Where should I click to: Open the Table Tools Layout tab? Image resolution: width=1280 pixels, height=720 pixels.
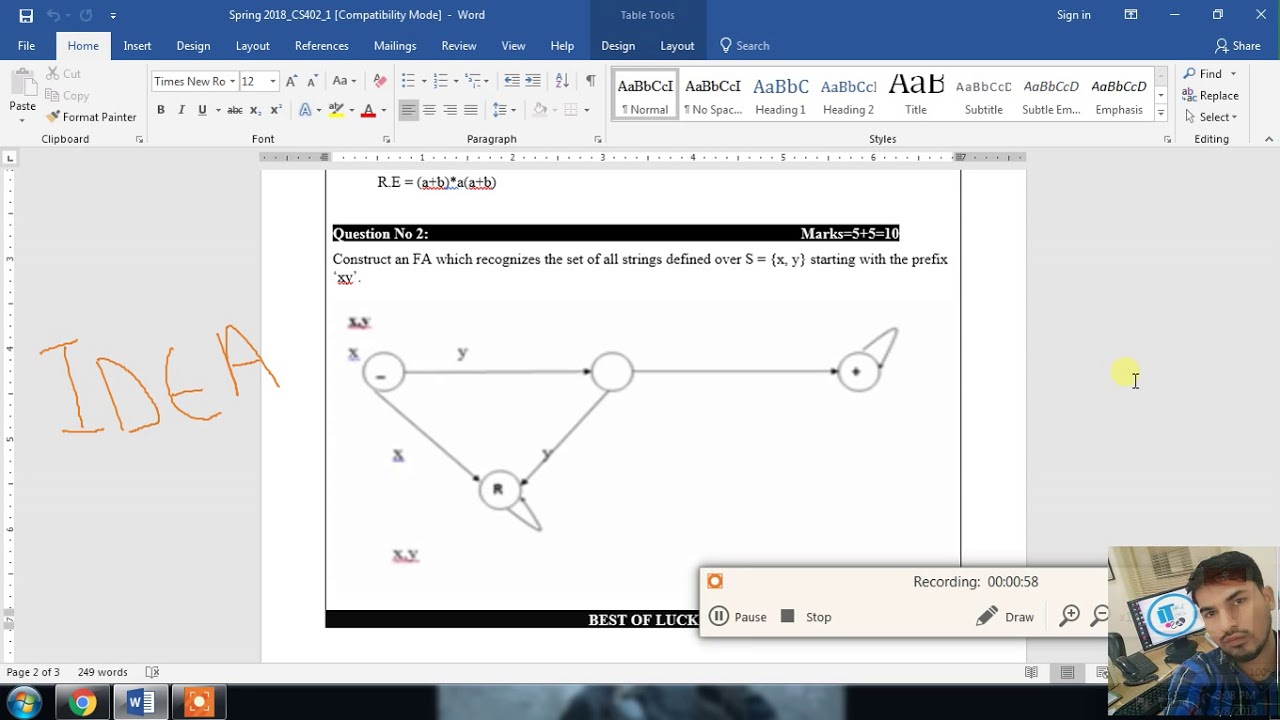coord(677,45)
